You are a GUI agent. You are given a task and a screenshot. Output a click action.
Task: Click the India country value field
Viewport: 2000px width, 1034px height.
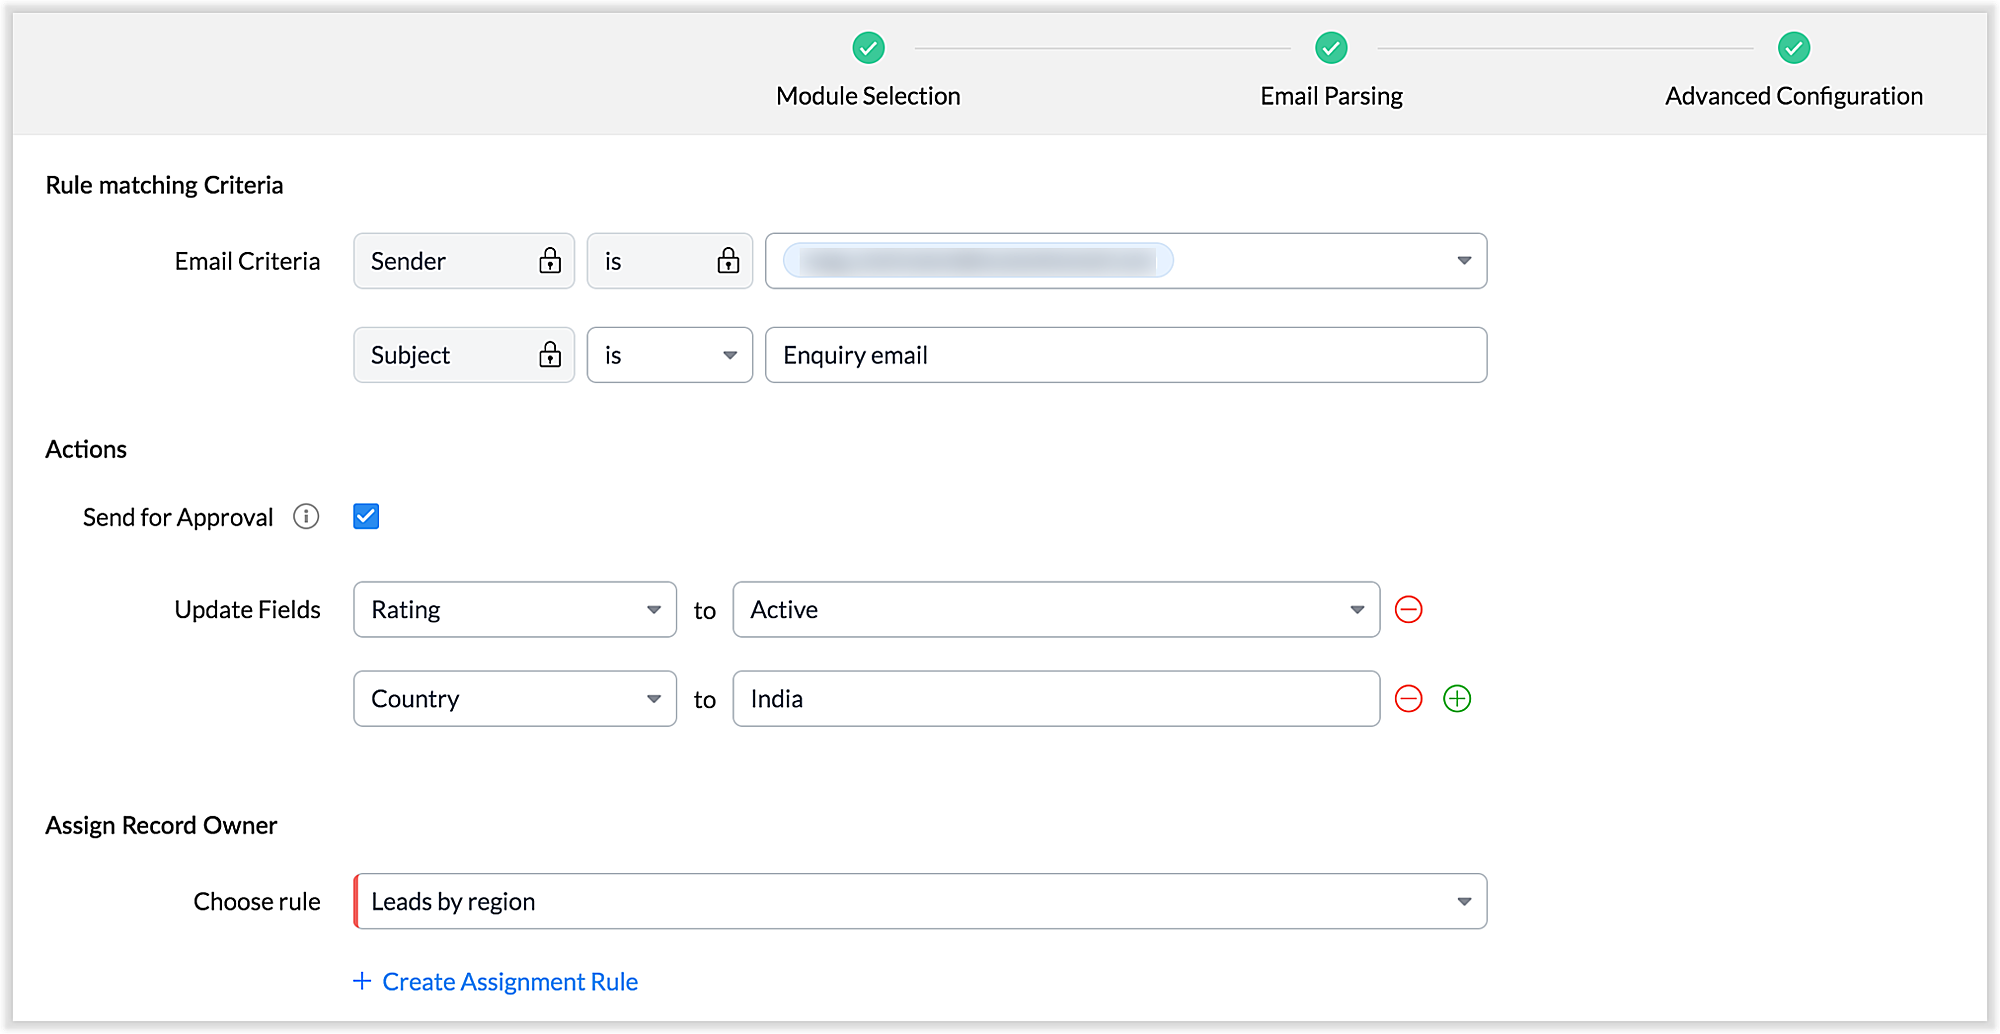(1055, 699)
